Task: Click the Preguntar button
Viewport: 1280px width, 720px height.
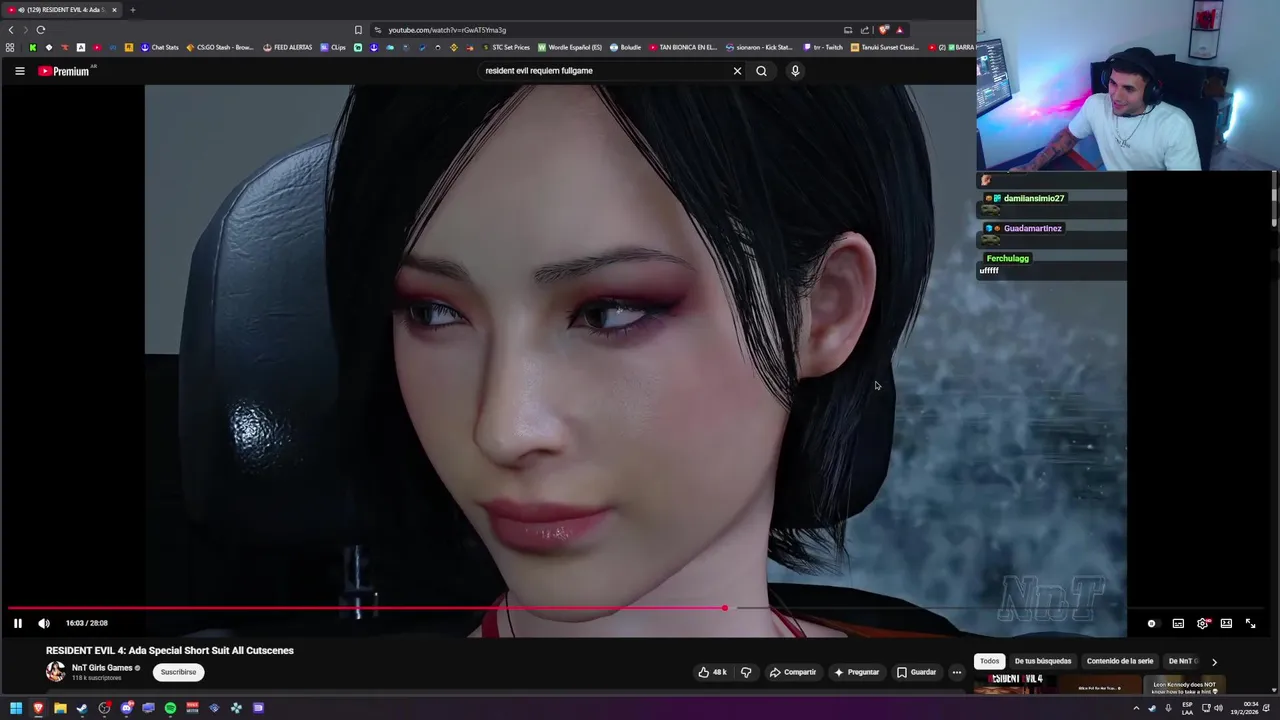Action: [856, 672]
